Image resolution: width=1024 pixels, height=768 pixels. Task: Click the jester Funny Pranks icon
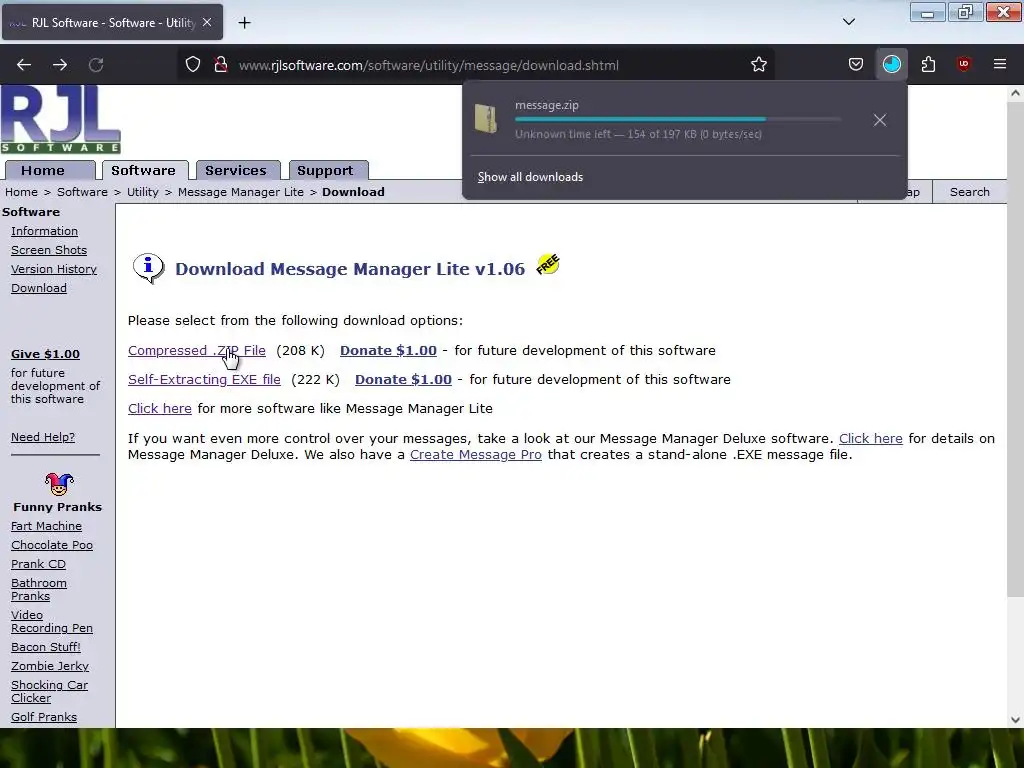(x=59, y=484)
